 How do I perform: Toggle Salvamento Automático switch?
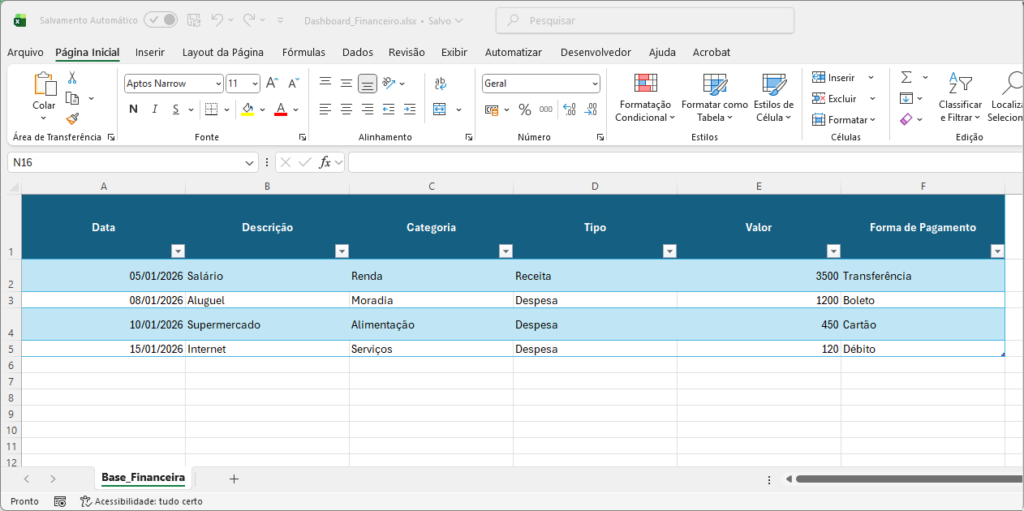coord(161,20)
